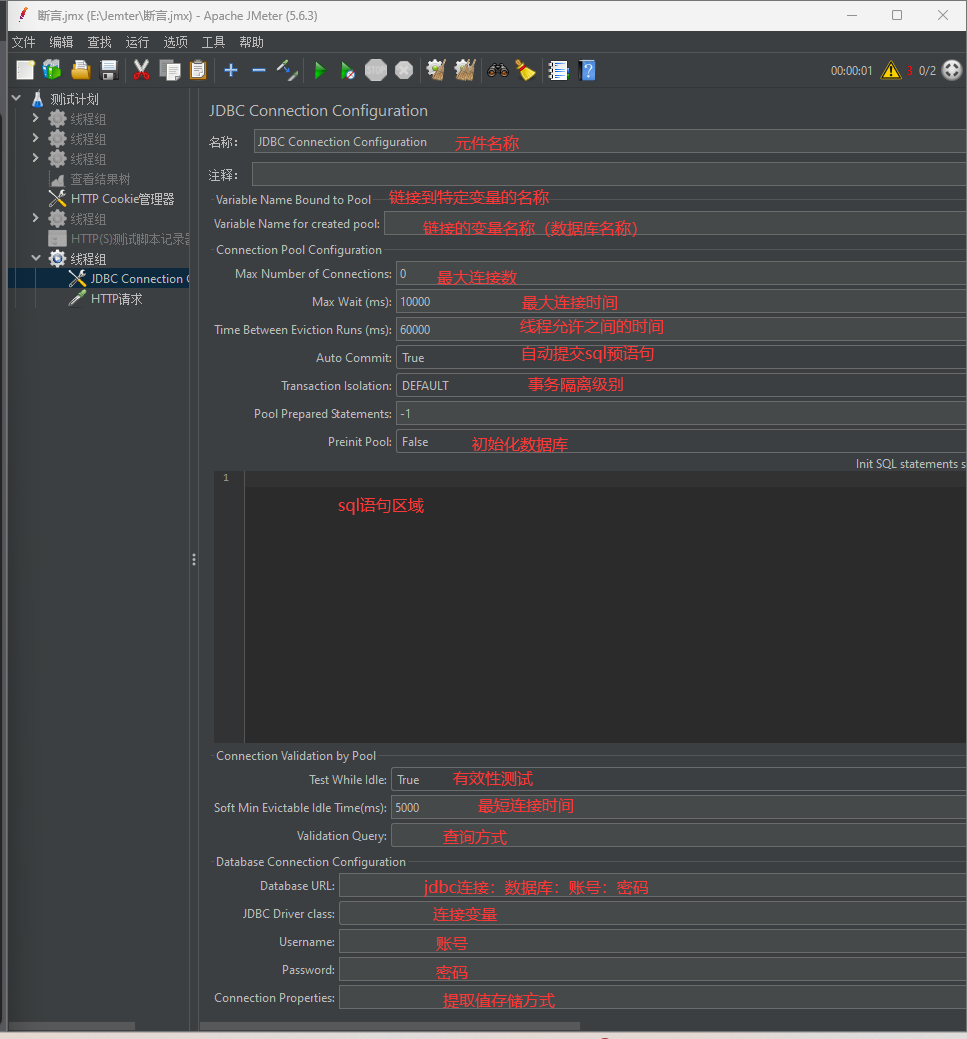Open the Auto Commit combo box
The height and width of the screenshot is (1039, 967).
[681, 357]
